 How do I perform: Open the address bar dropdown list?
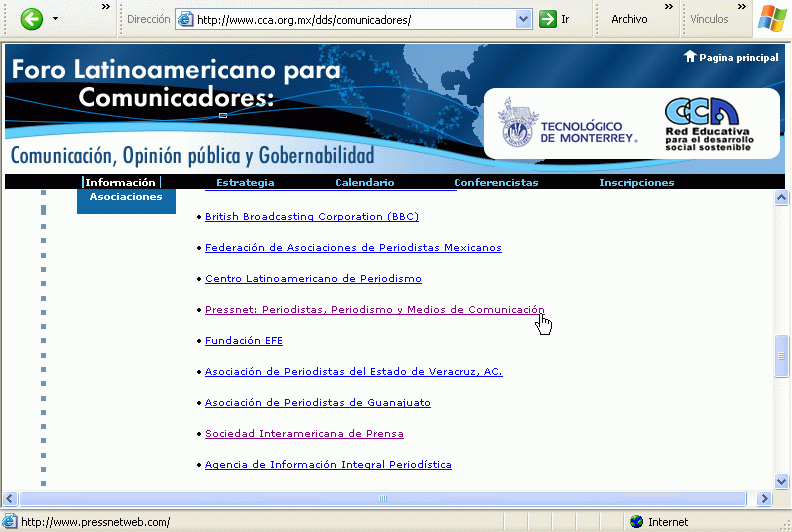[523, 20]
